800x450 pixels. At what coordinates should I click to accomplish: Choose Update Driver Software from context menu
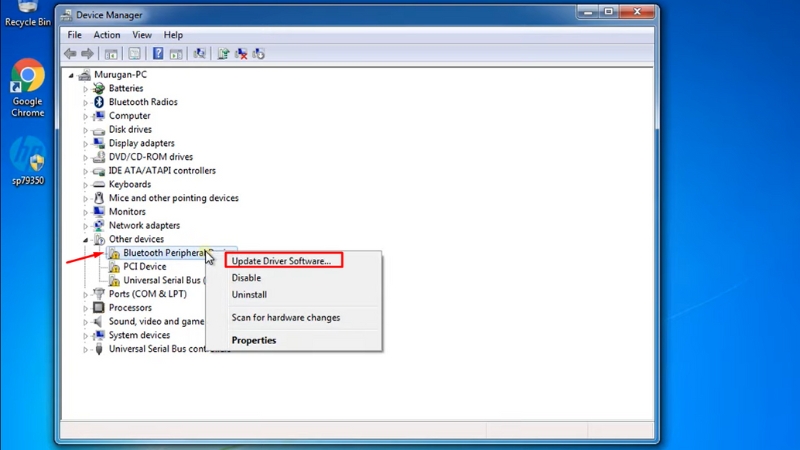tap(284, 261)
